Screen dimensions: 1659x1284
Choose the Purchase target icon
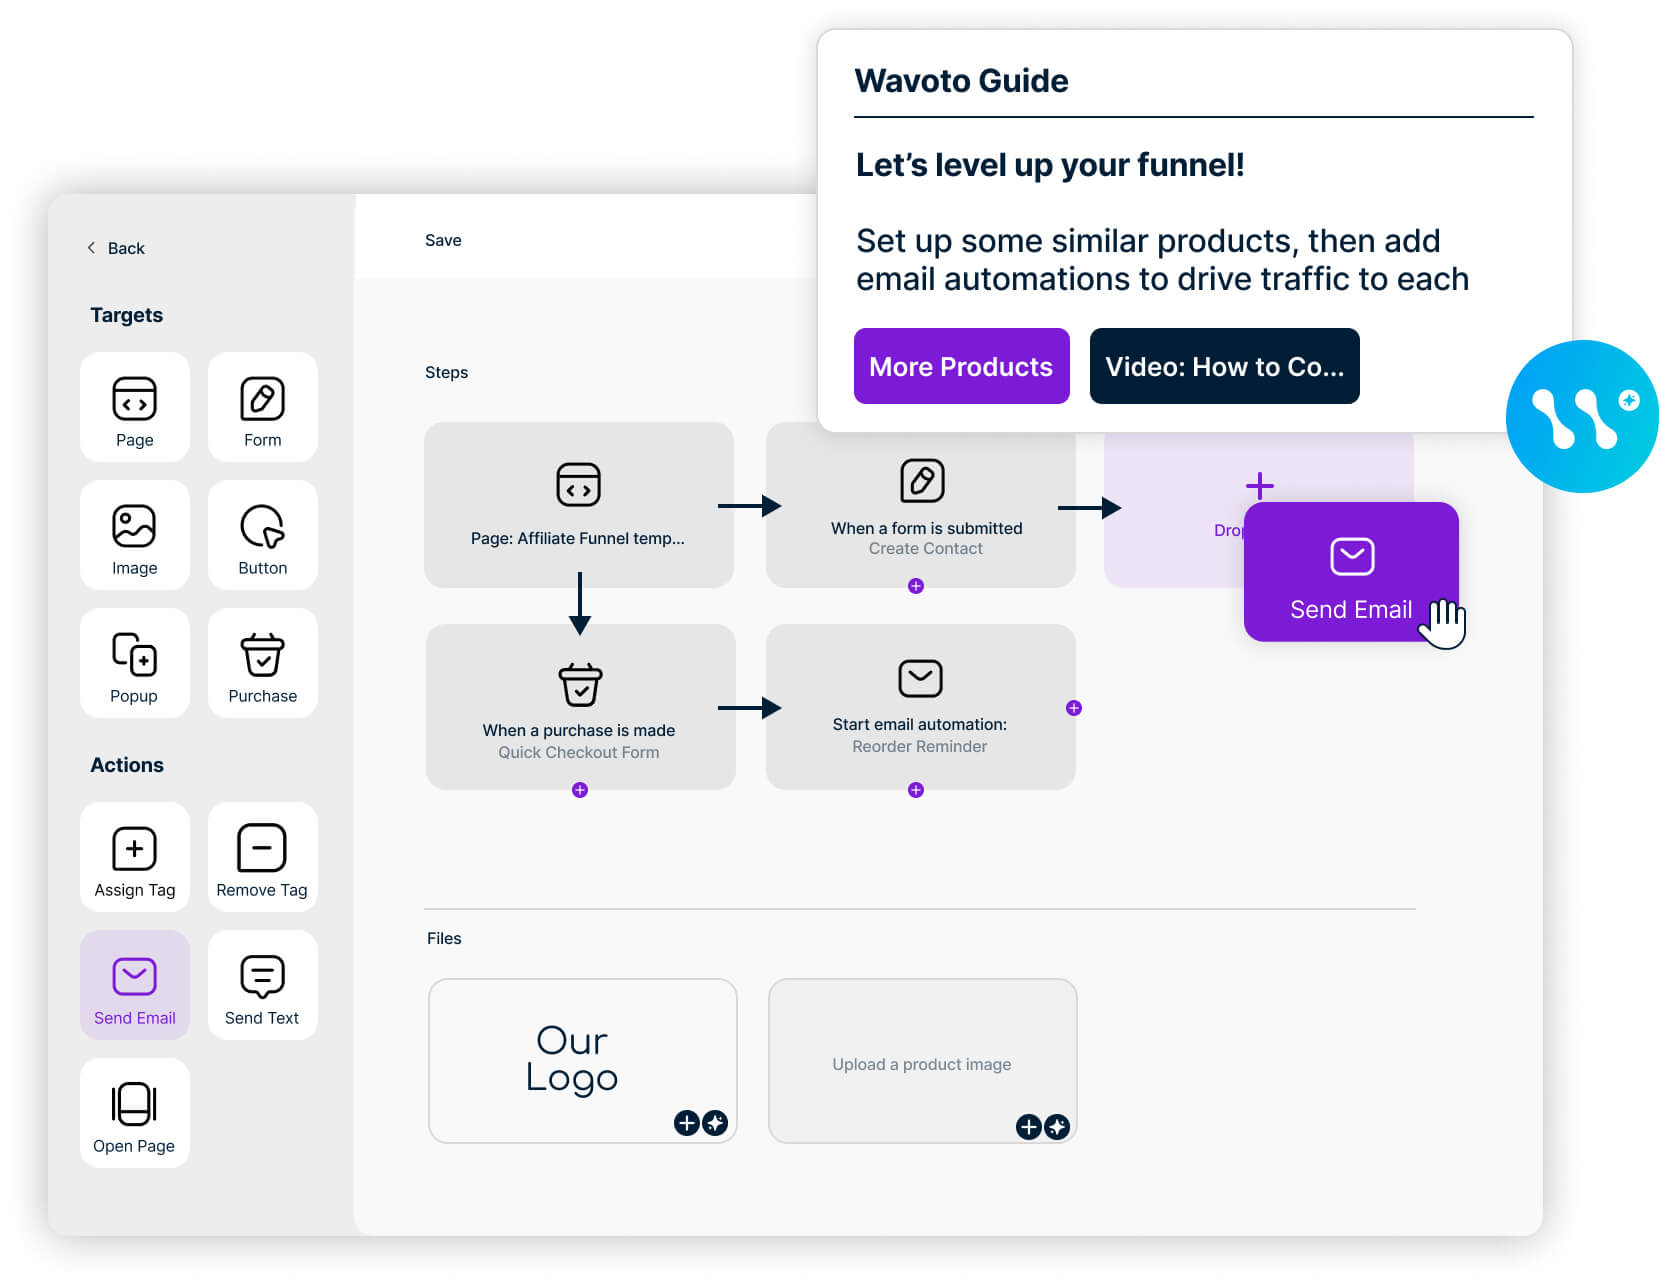[262, 663]
